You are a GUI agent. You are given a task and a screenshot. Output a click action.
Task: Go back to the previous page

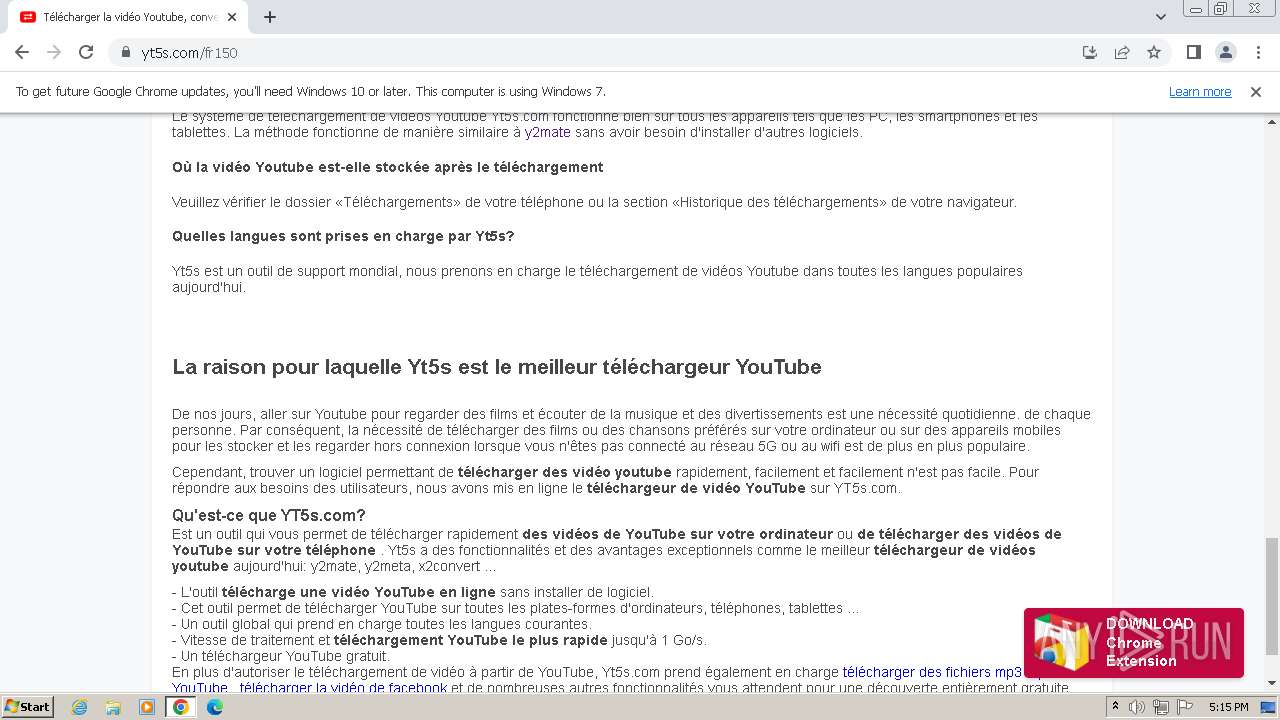pos(22,52)
